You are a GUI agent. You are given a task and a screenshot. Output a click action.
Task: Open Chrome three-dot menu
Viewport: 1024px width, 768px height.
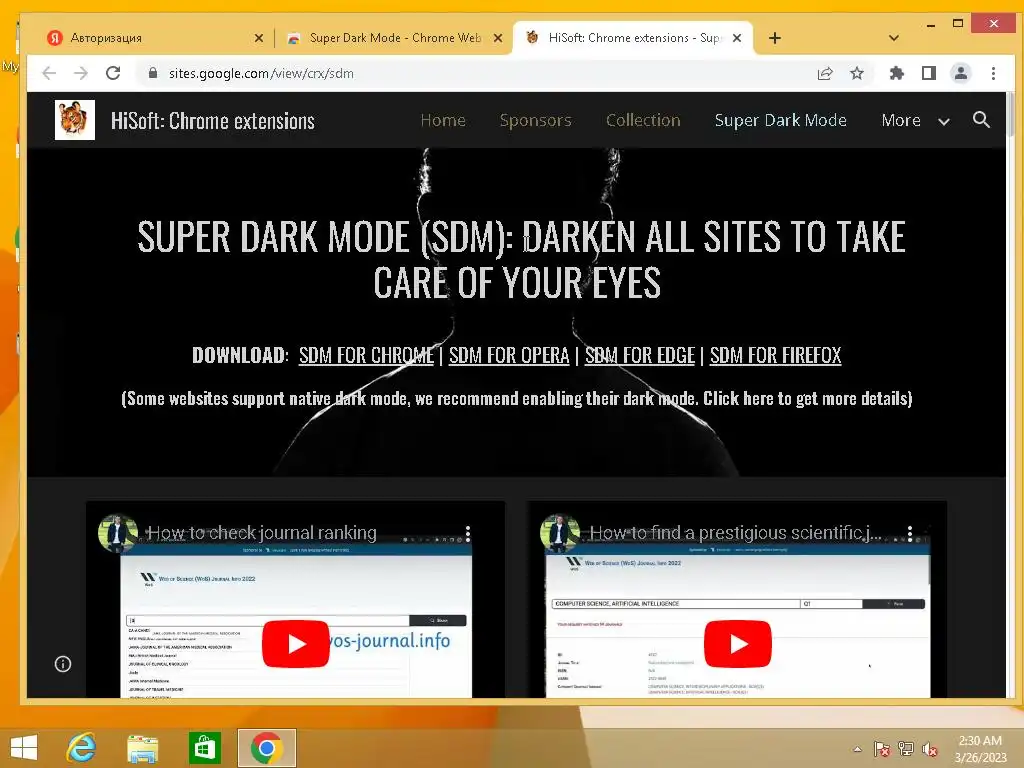(993, 73)
